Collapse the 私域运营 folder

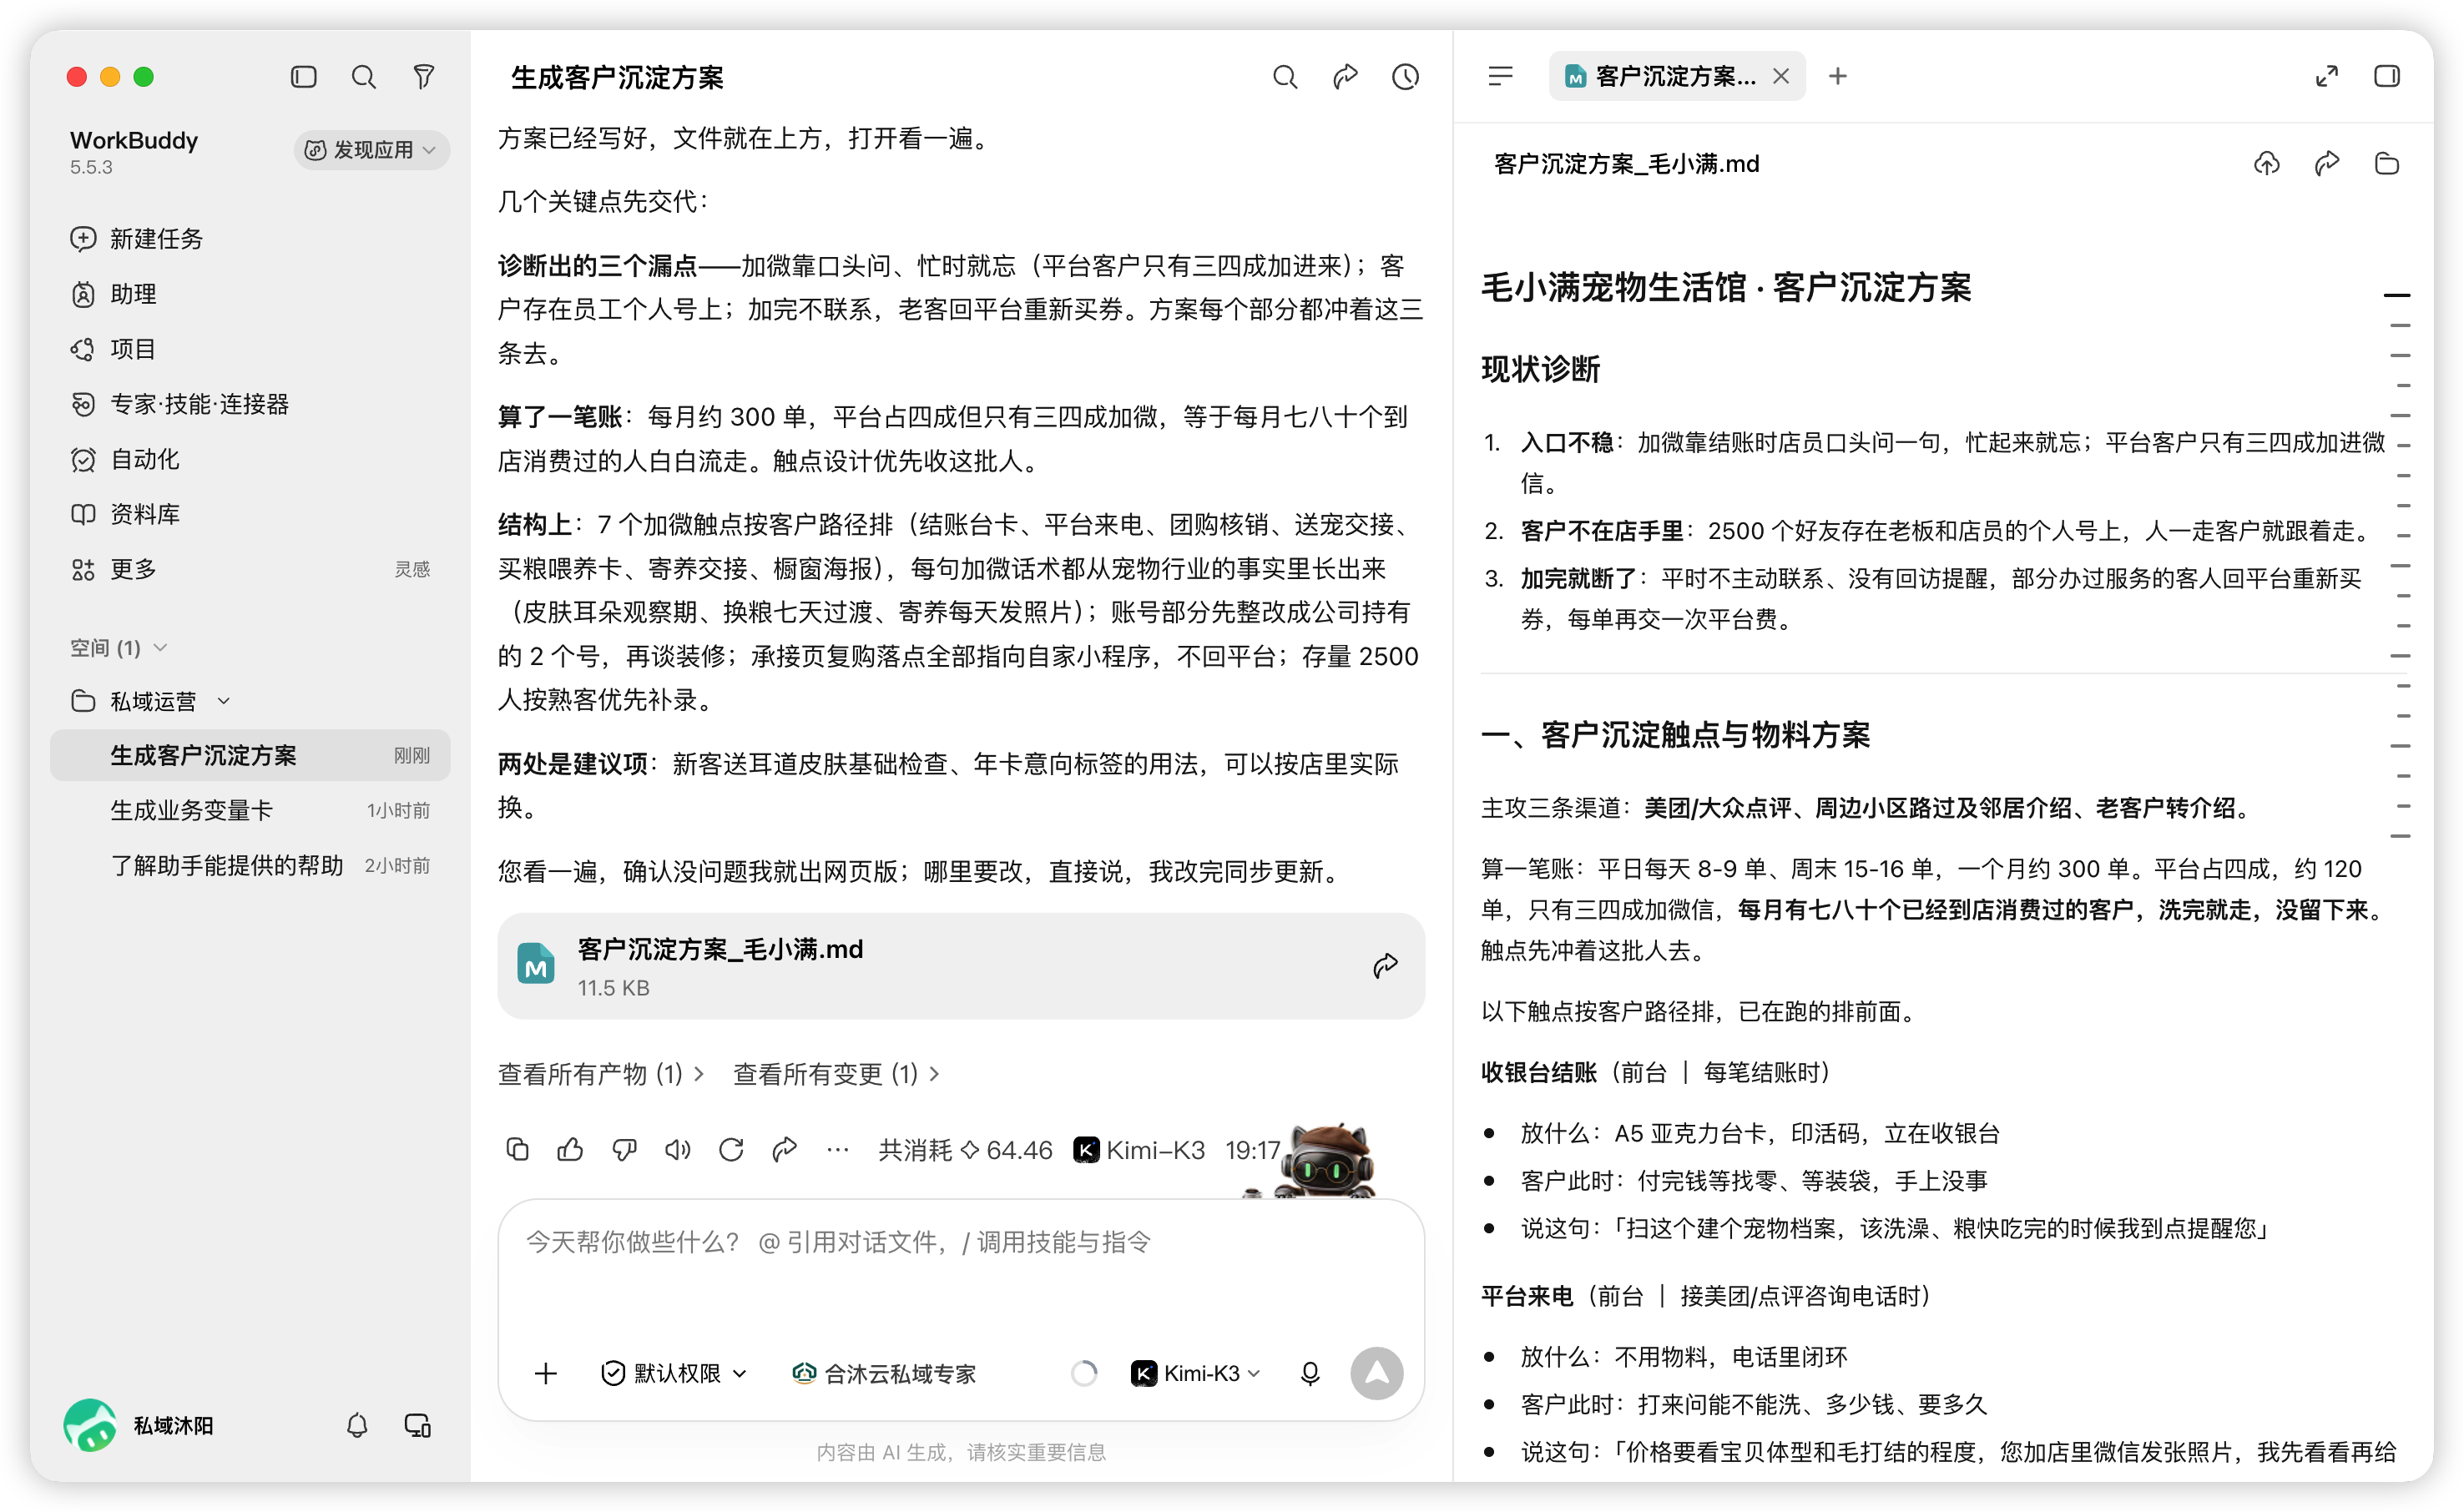click(x=224, y=701)
